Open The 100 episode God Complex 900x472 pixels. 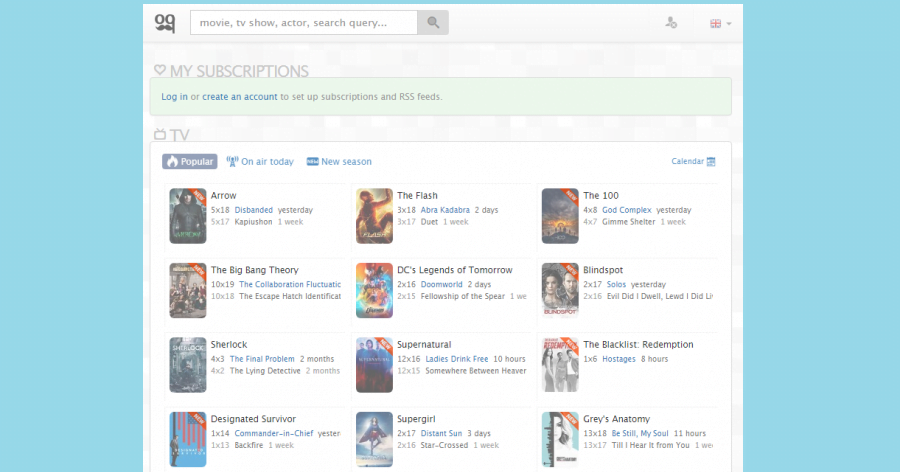[x=627, y=210]
